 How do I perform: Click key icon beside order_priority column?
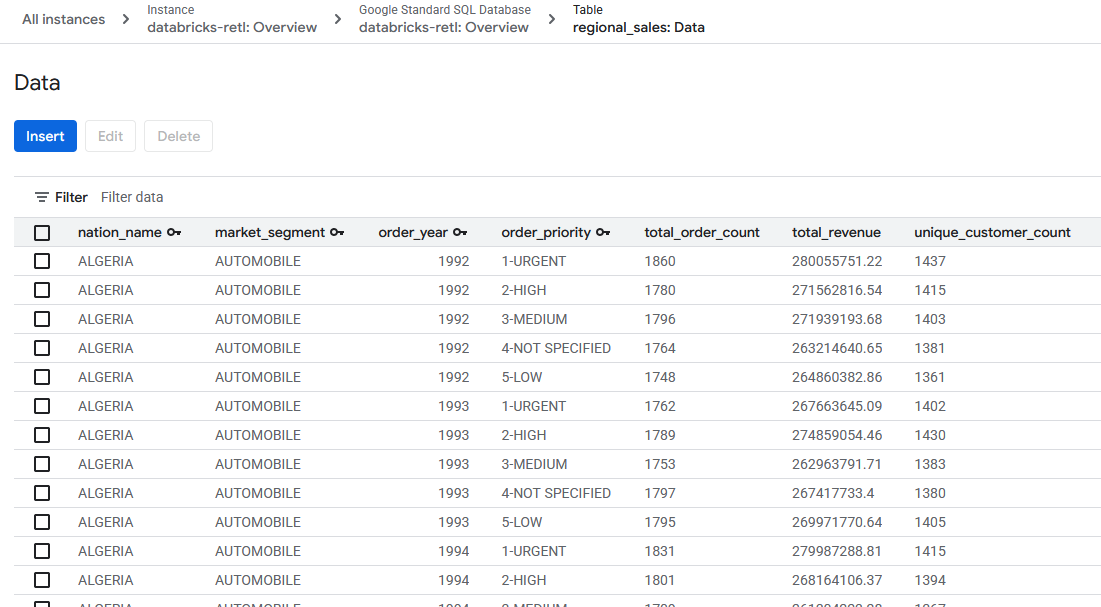tap(603, 232)
